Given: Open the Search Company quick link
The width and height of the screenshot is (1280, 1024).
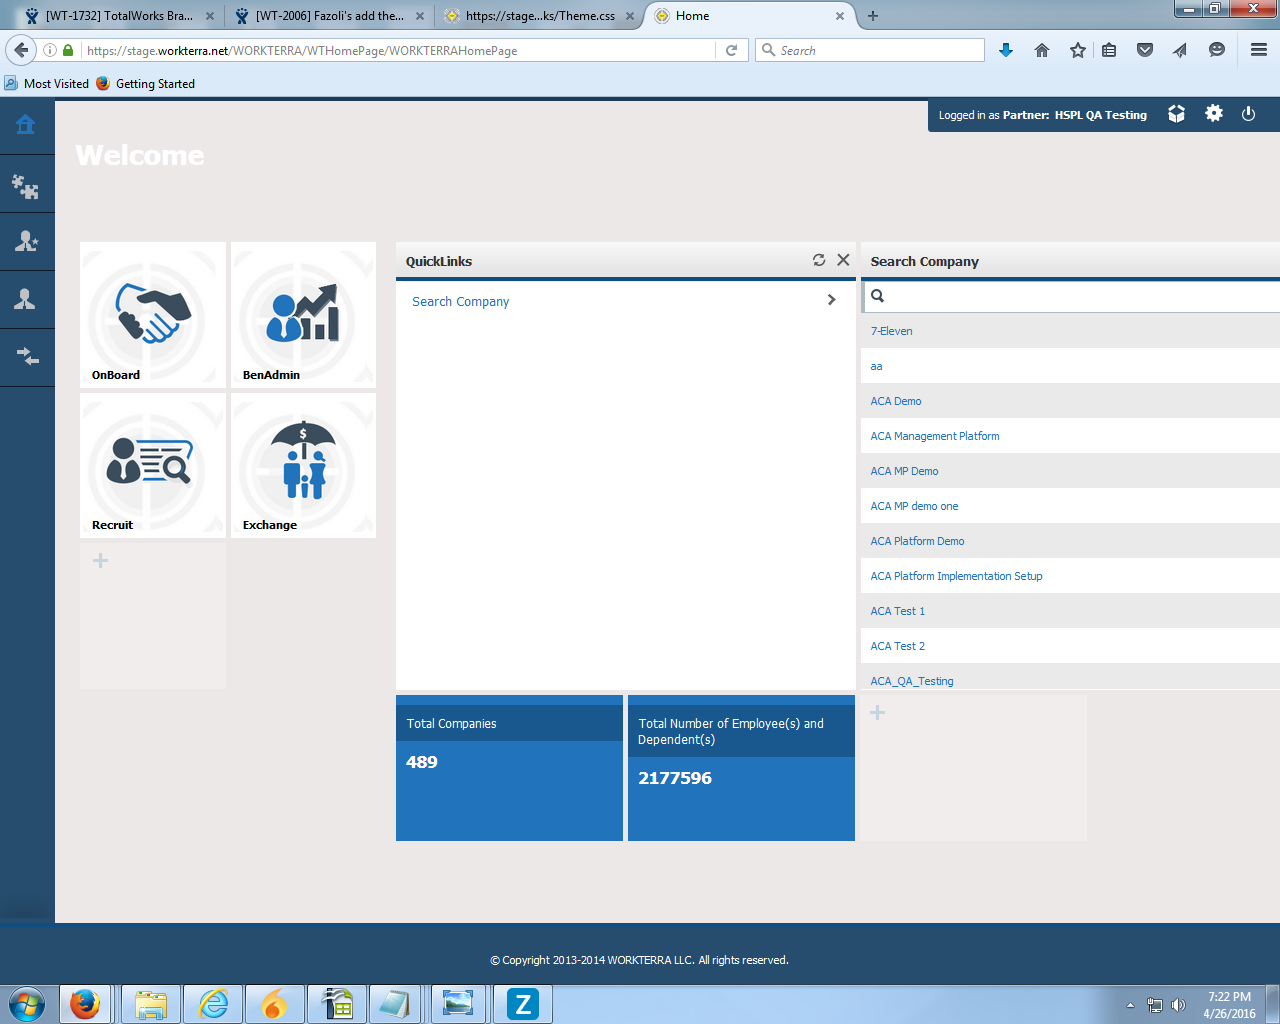Looking at the screenshot, I should (x=460, y=301).
